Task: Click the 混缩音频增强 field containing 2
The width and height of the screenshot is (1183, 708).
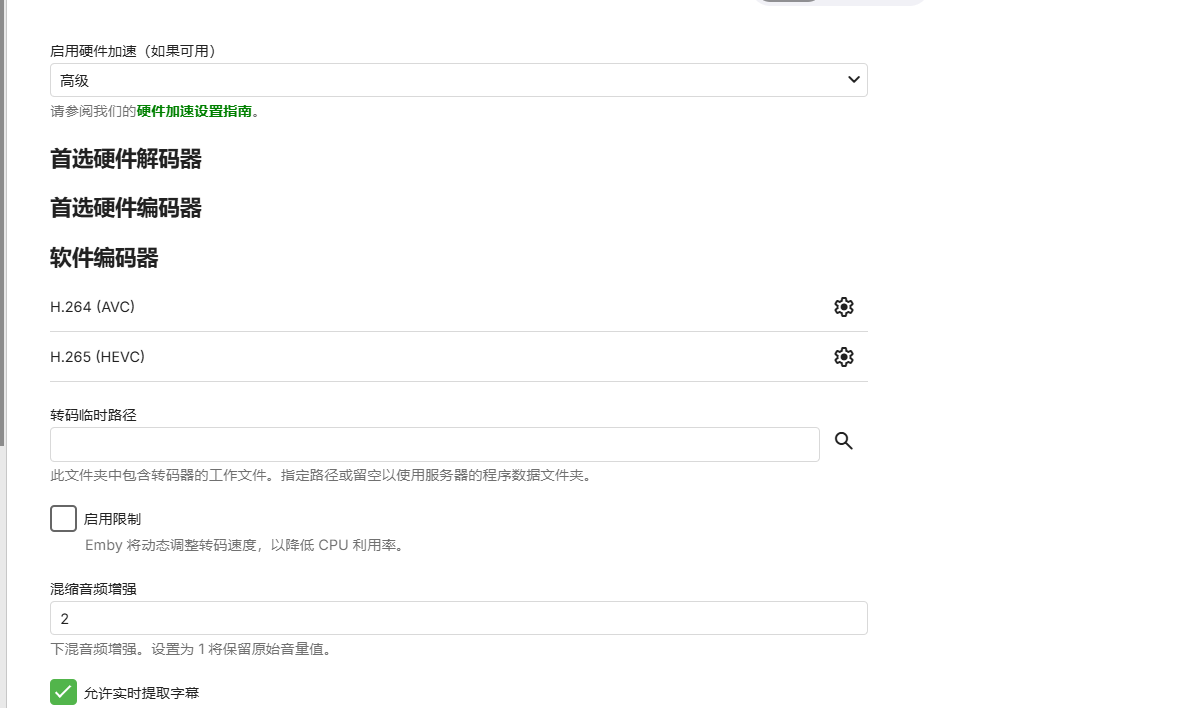Action: coord(458,618)
